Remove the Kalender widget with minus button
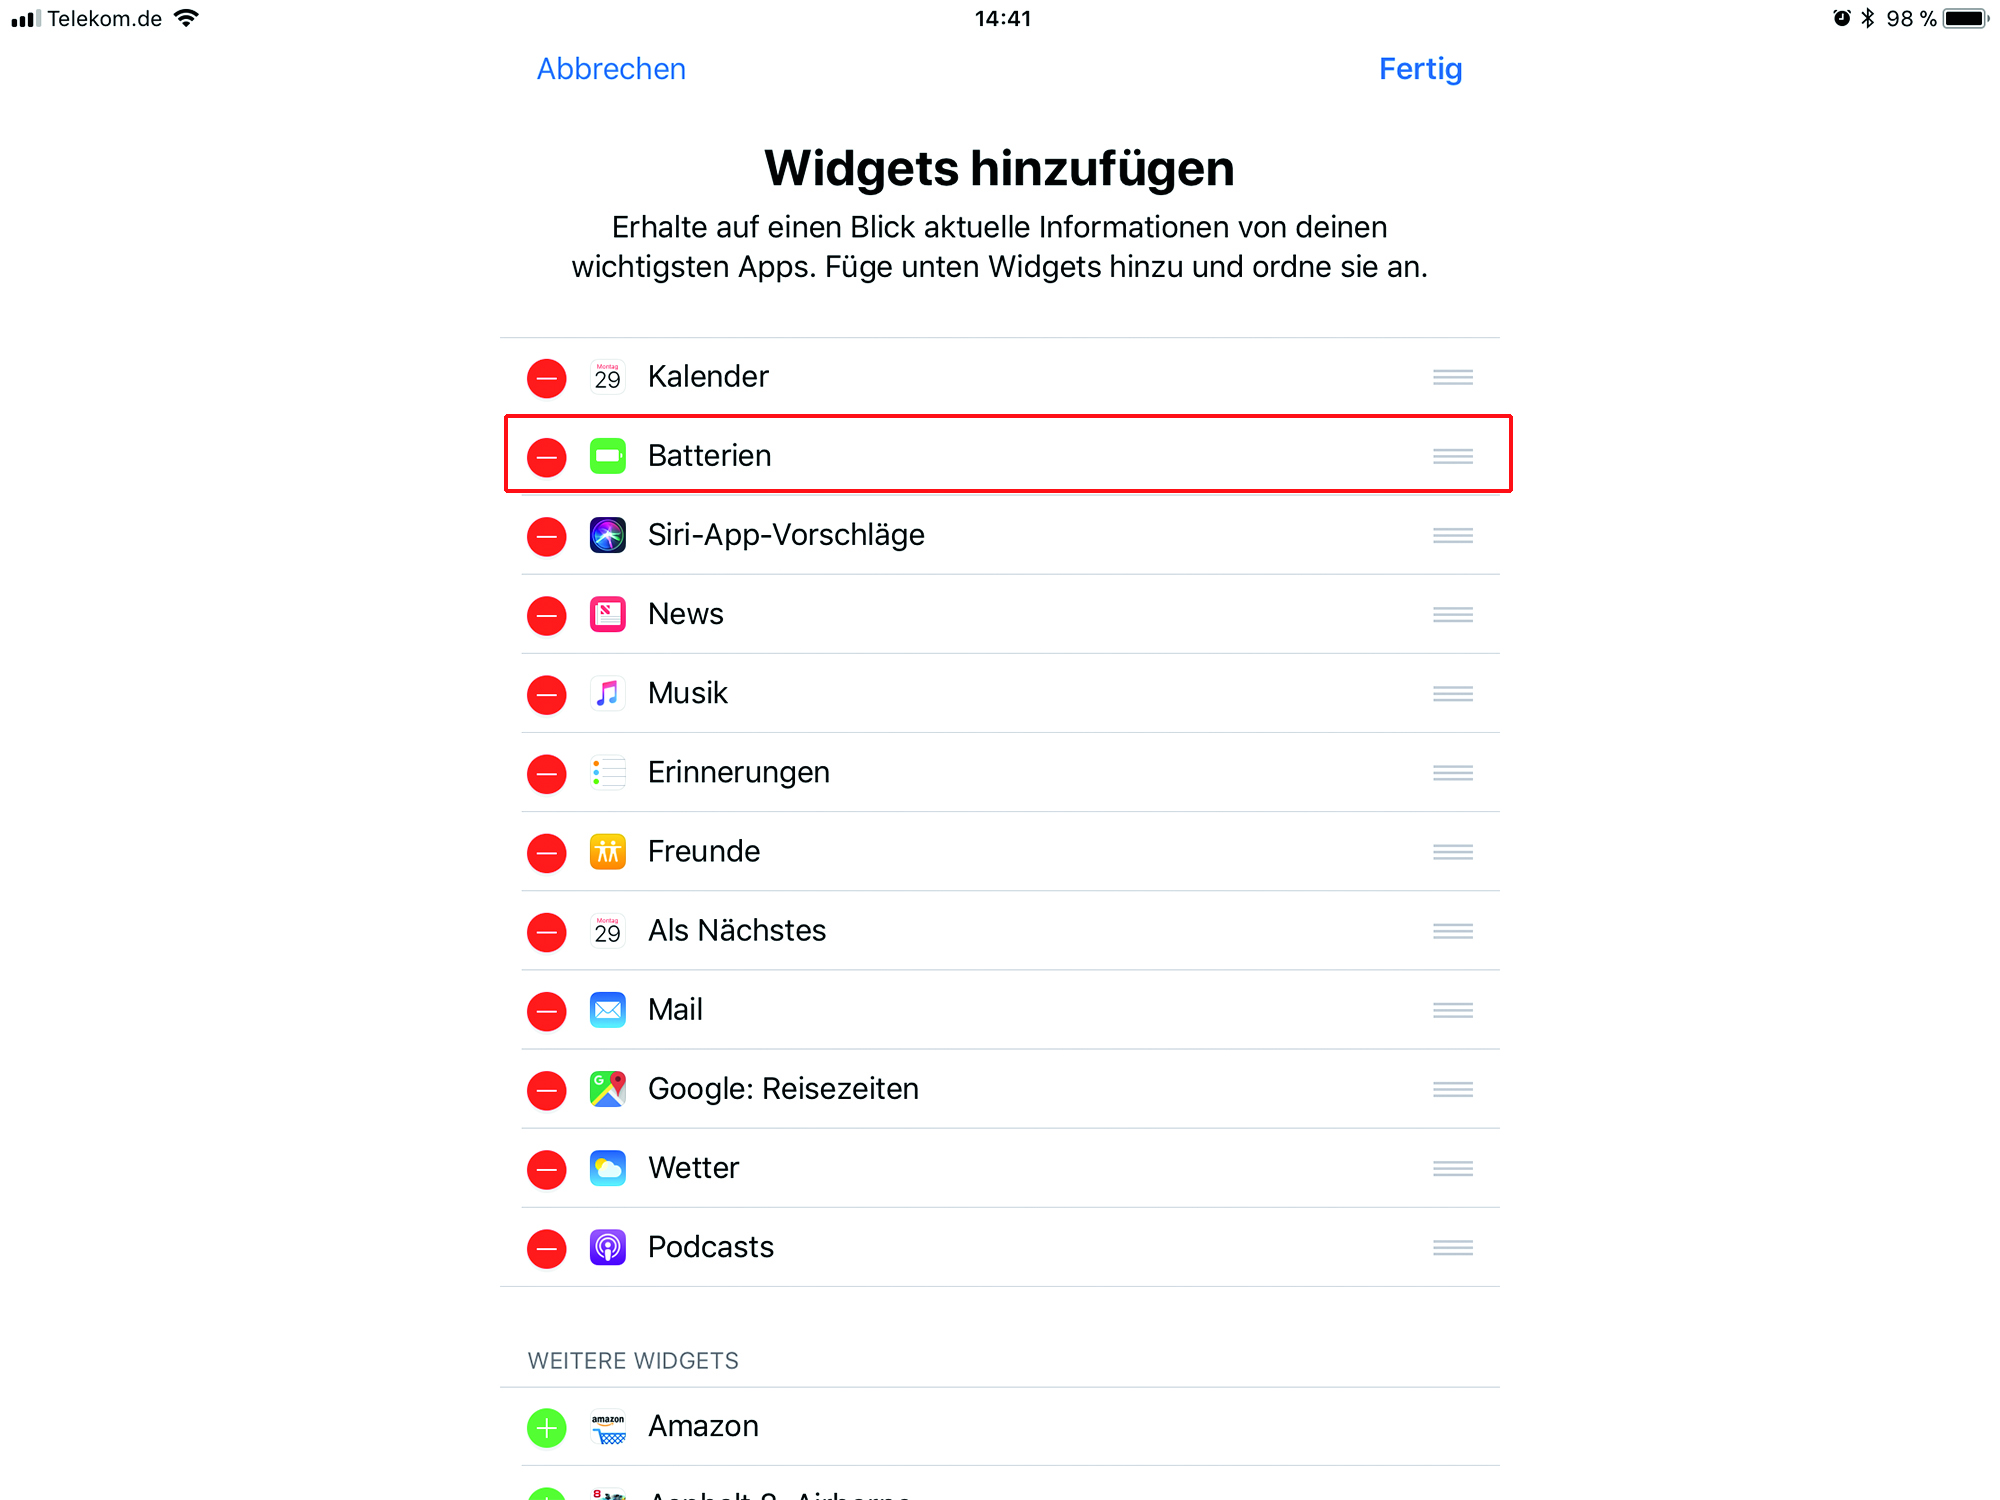The height and width of the screenshot is (1500, 2000). tap(547, 378)
